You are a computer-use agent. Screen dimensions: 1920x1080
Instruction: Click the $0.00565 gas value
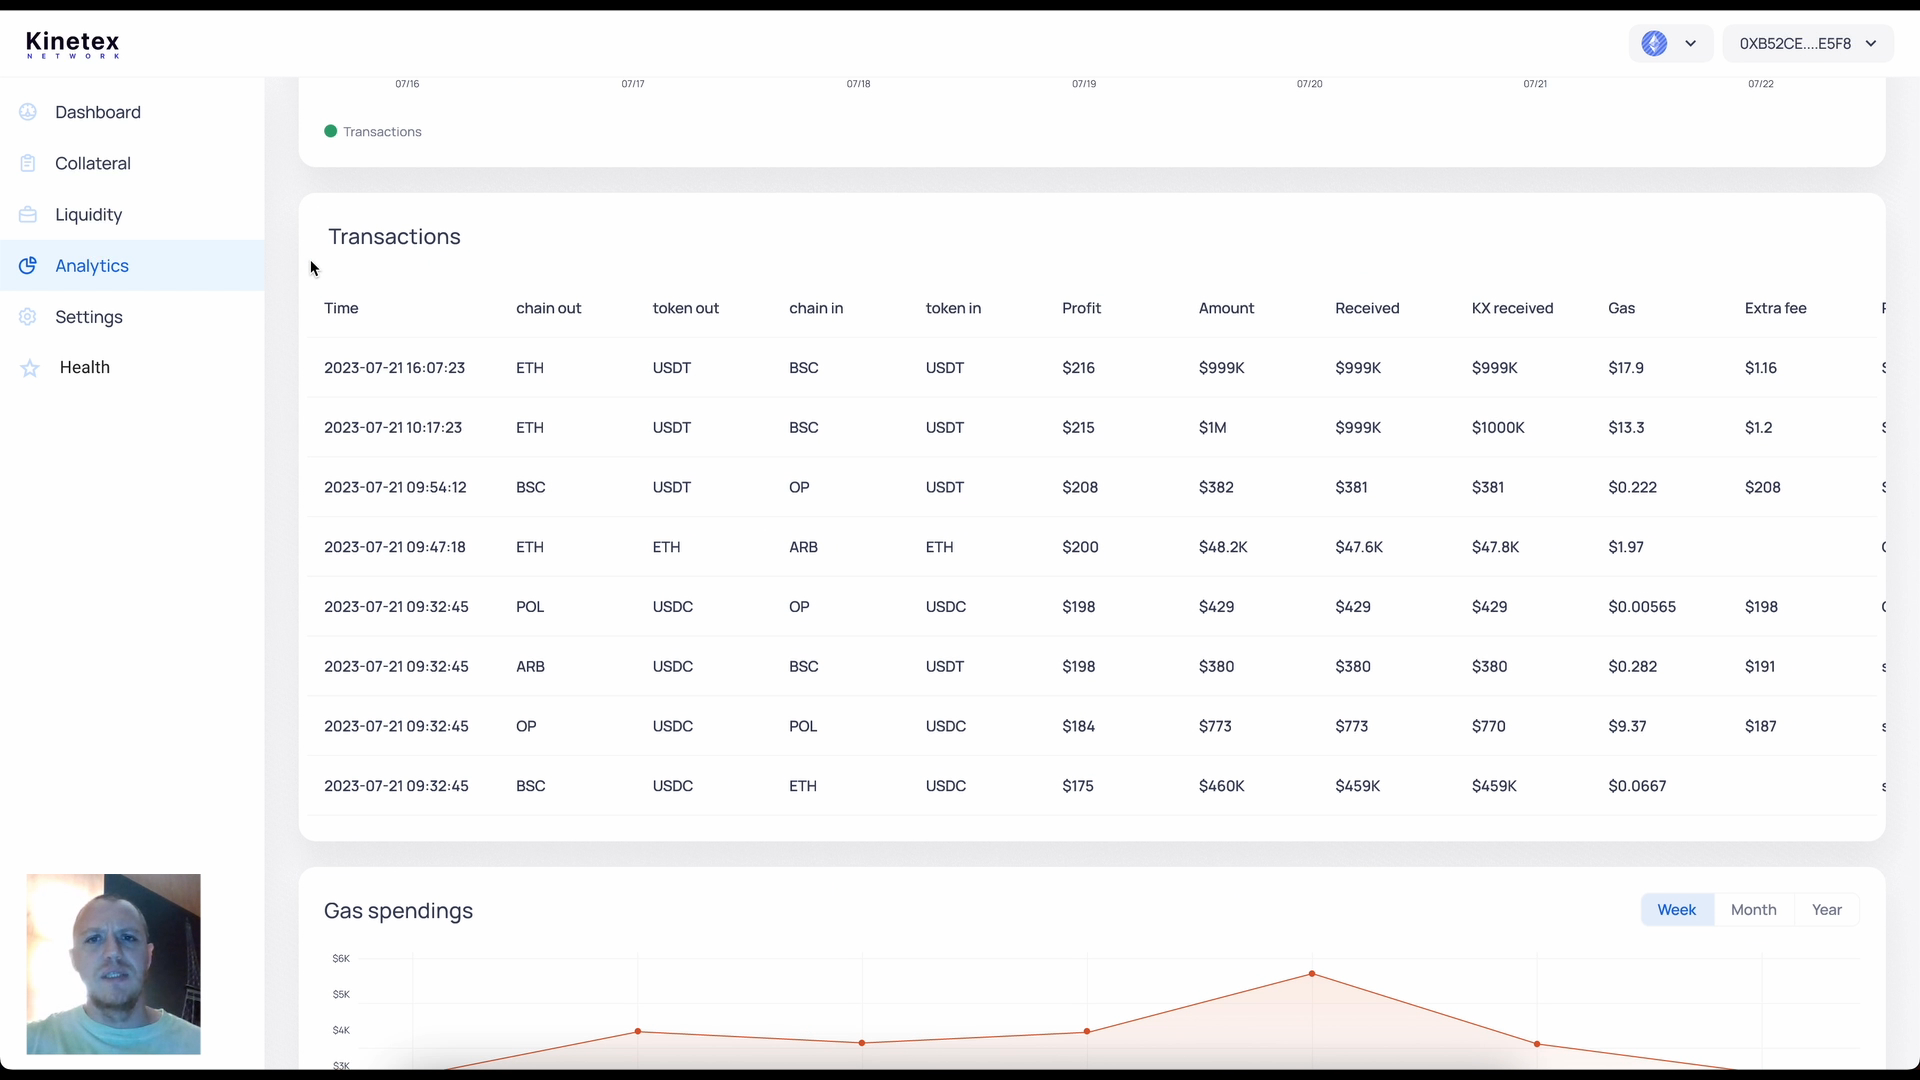point(1642,607)
